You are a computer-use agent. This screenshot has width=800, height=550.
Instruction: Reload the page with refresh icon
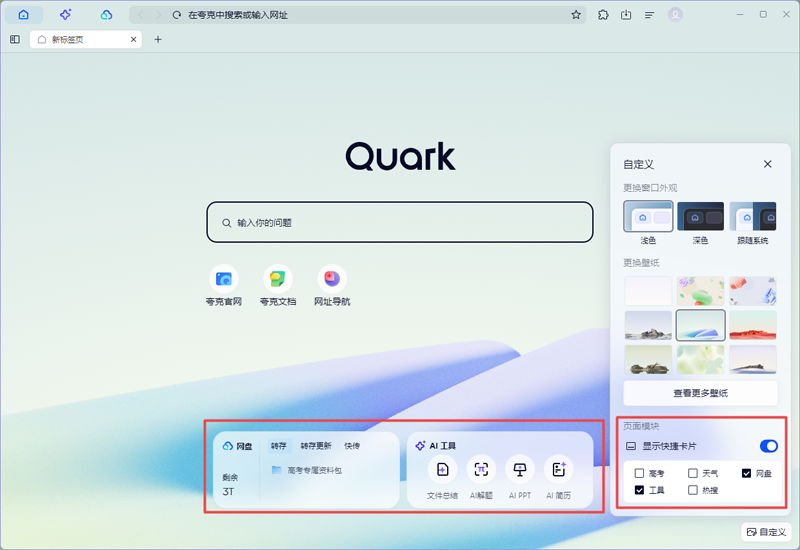pyautogui.click(x=177, y=15)
